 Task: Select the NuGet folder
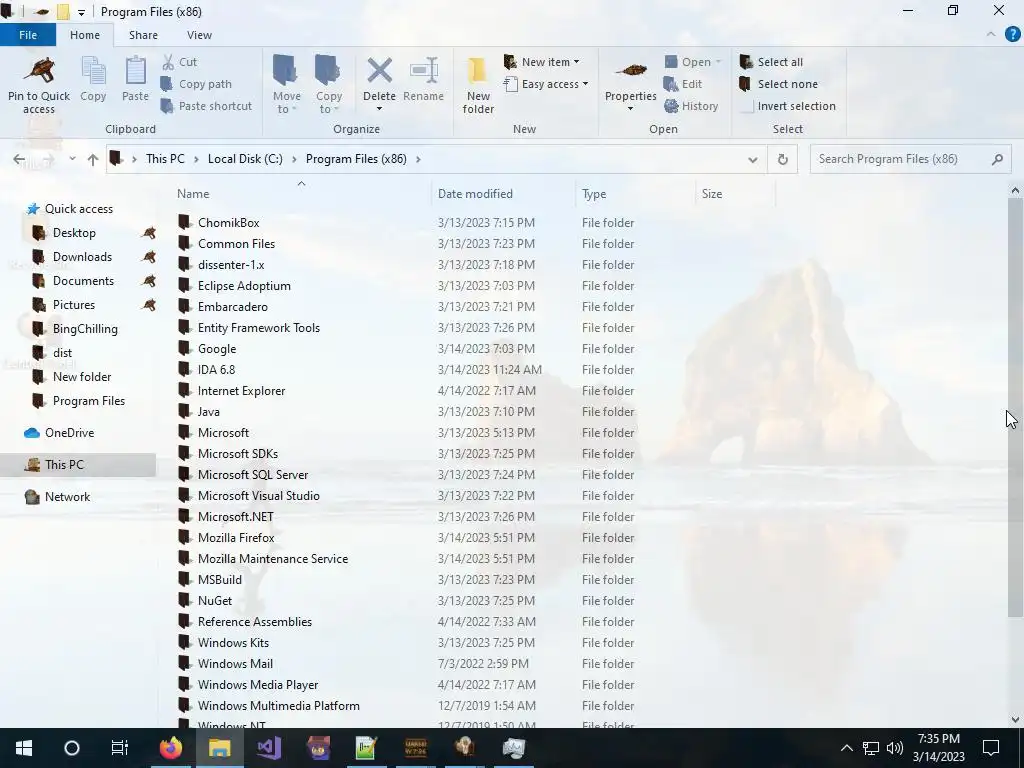215,601
